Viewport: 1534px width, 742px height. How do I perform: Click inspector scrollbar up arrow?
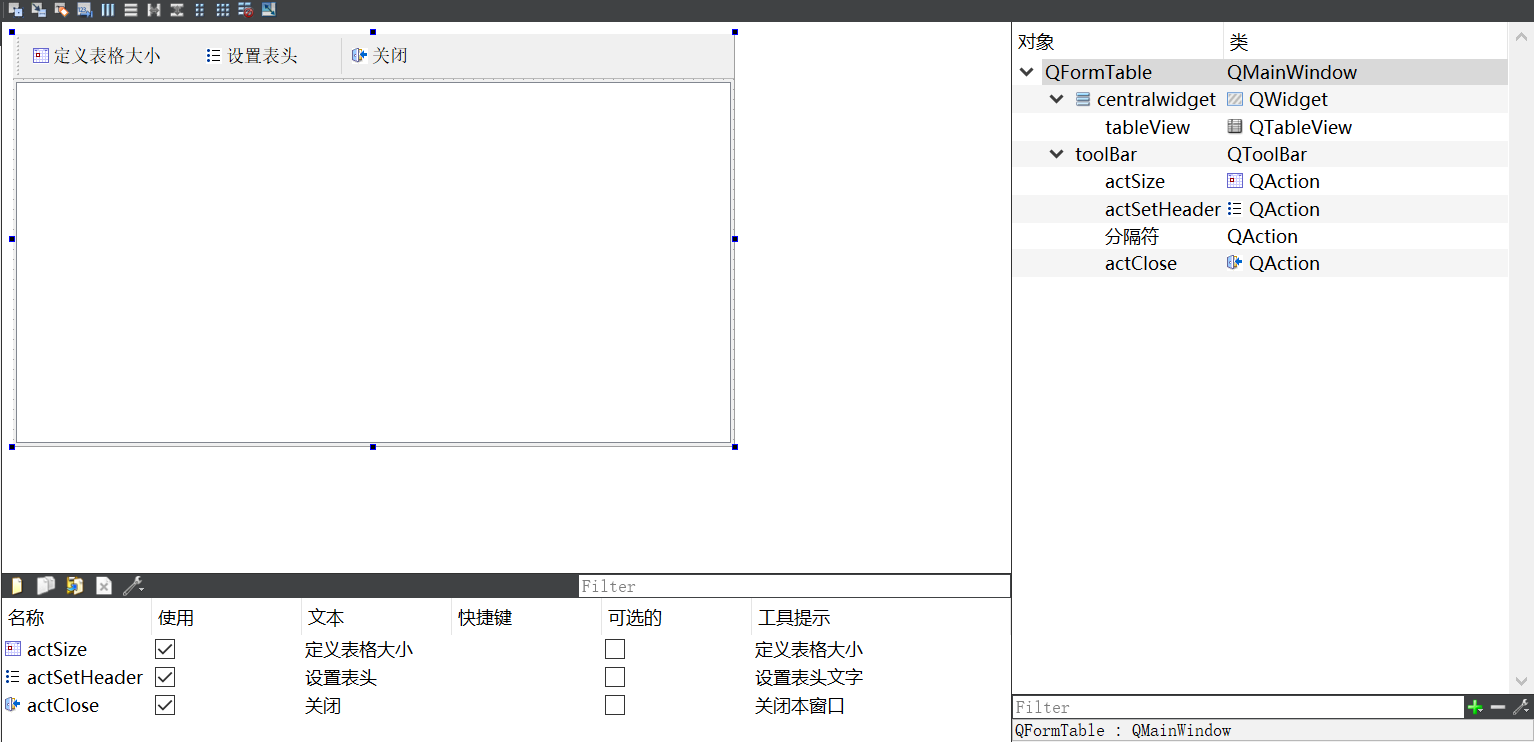tap(1521, 37)
